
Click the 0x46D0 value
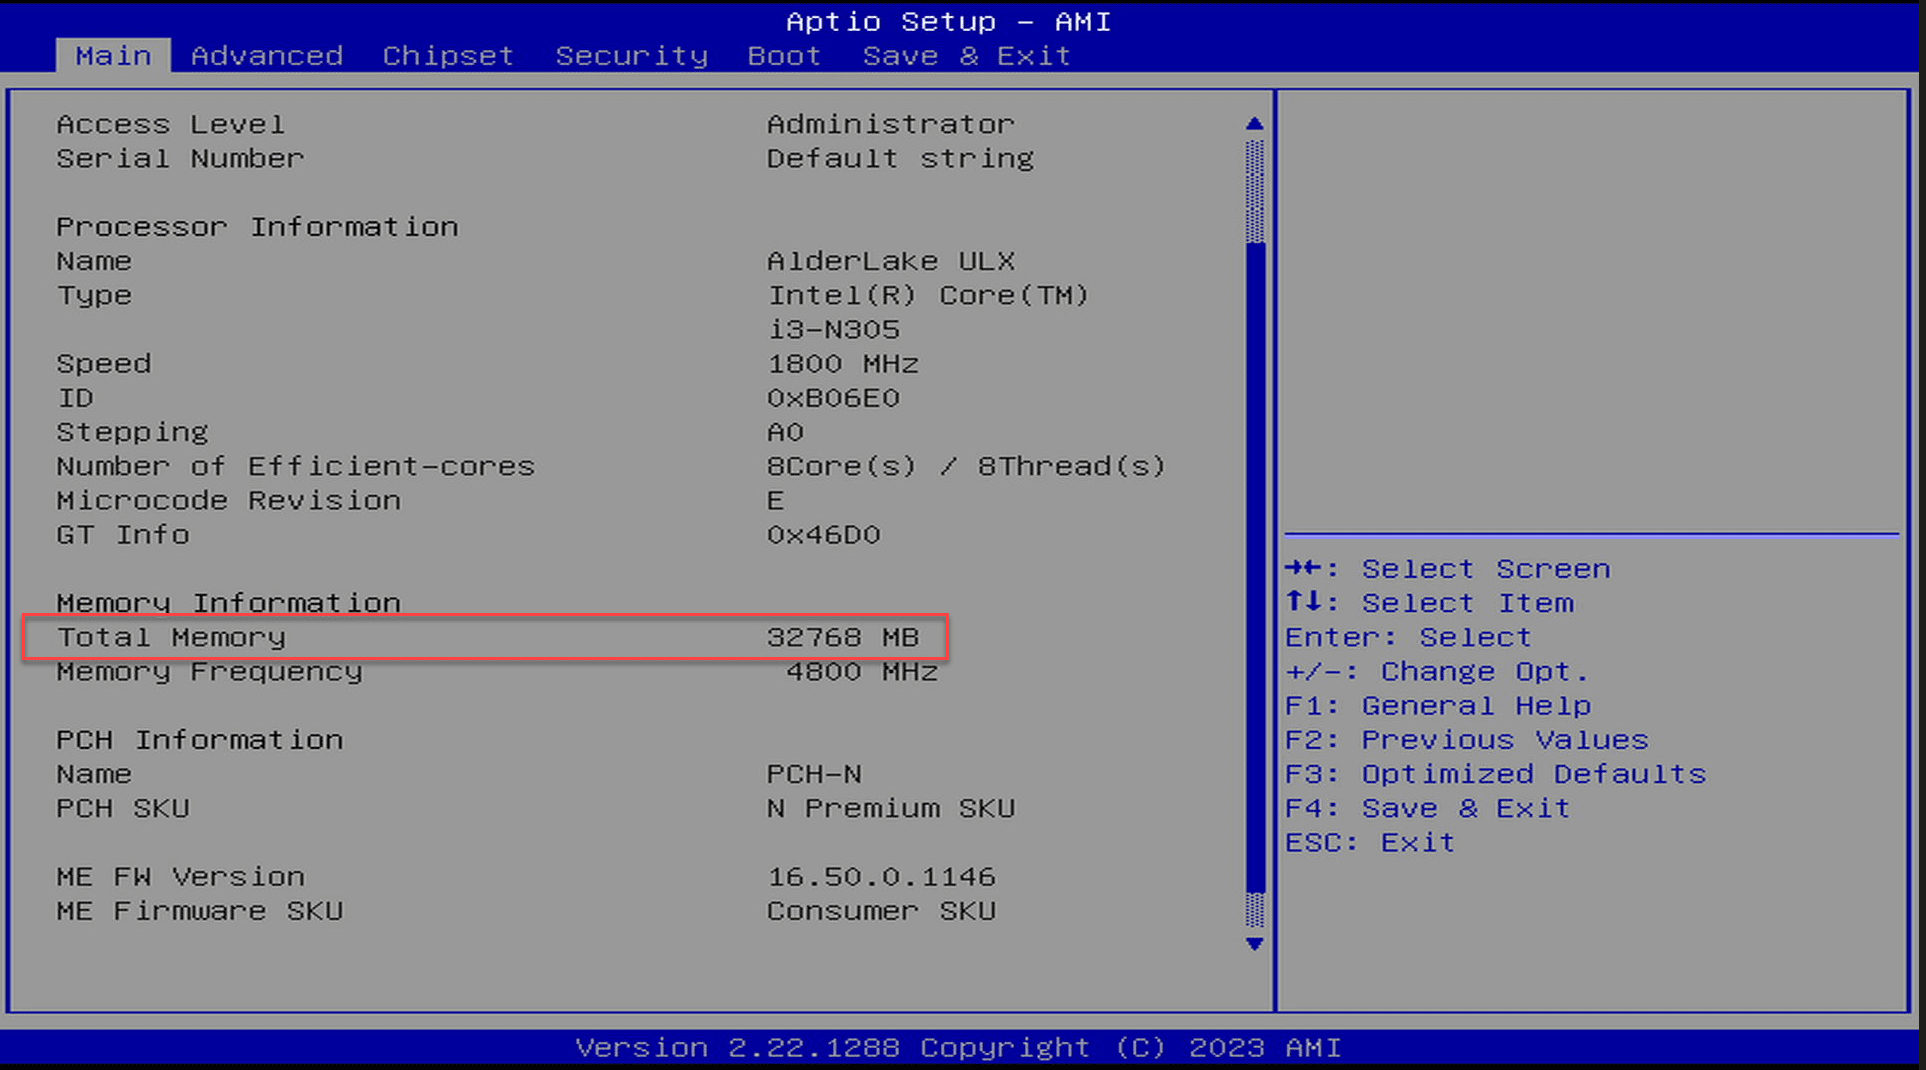click(823, 535)
